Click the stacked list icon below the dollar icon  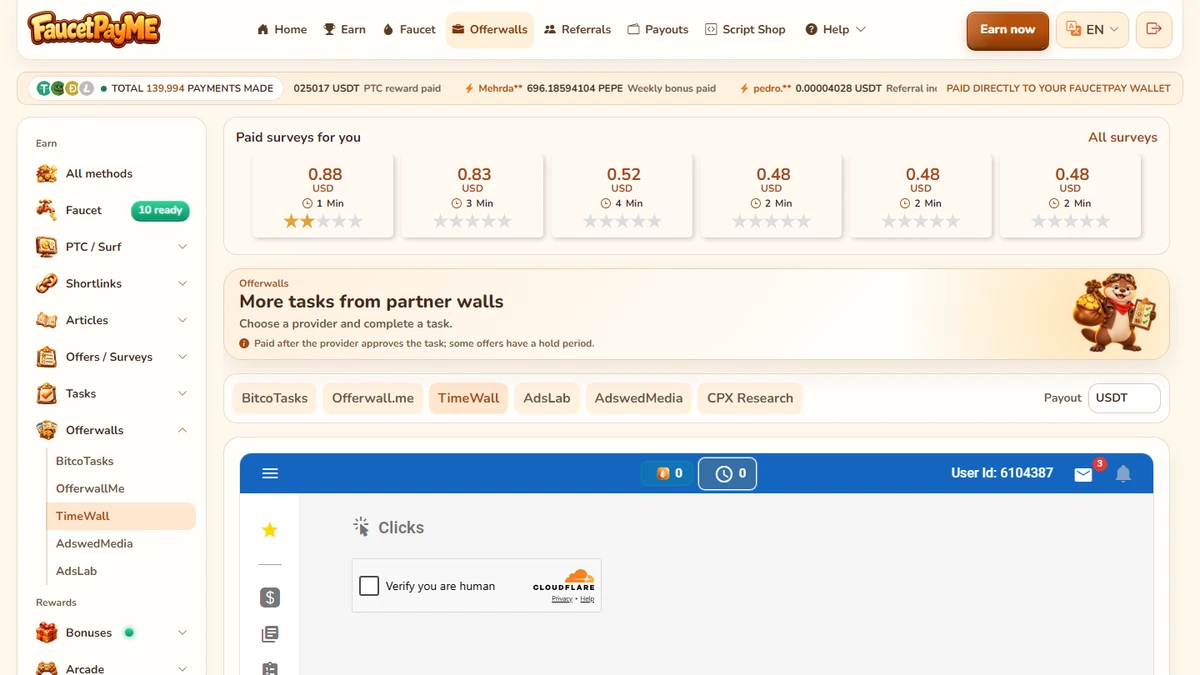(x=270, y=634)
